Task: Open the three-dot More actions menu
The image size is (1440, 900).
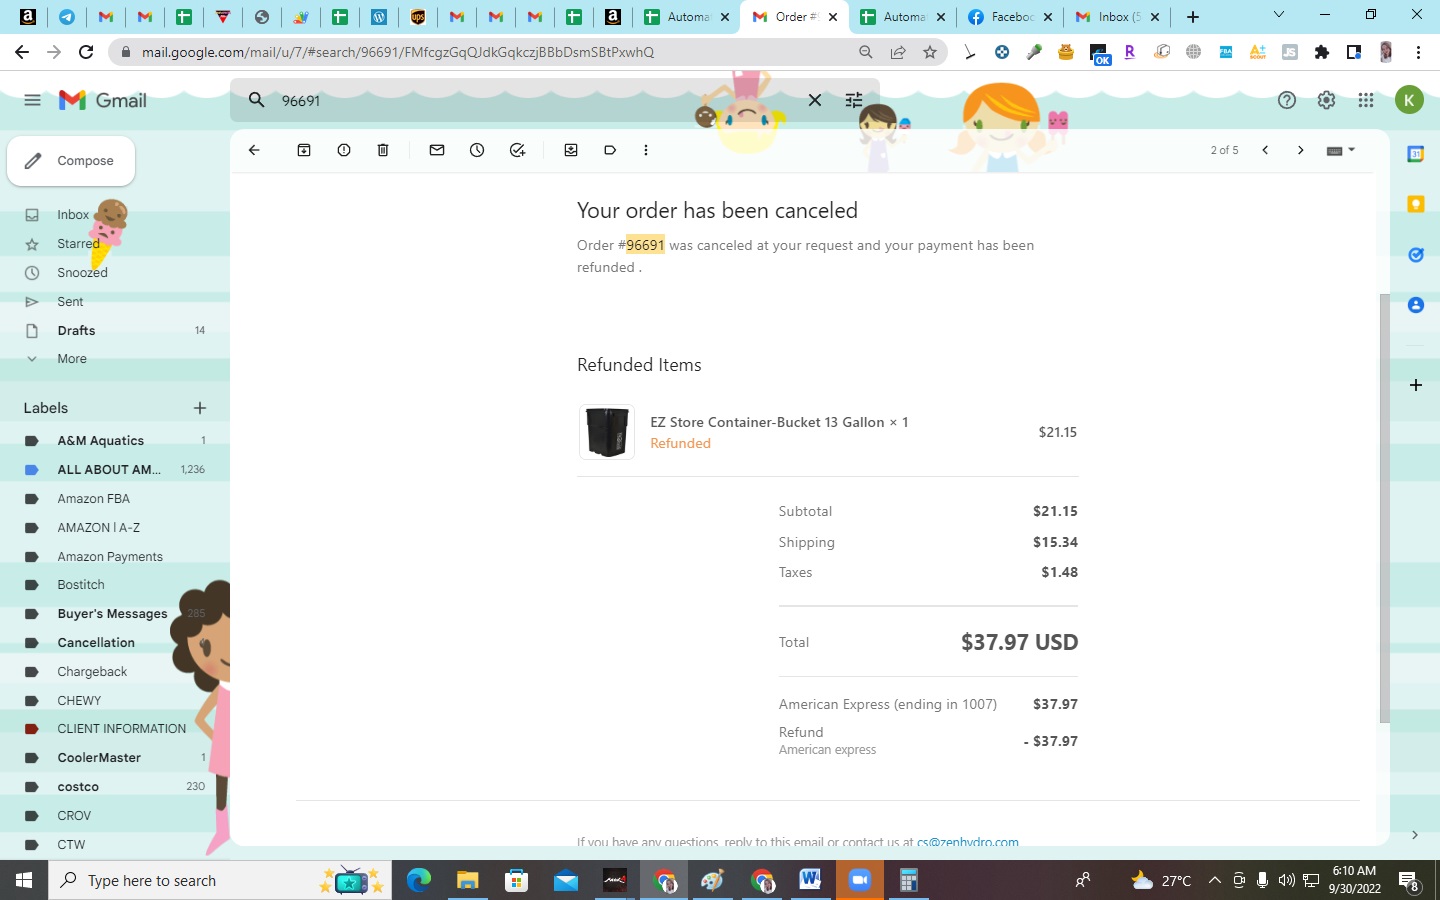Action: click(646, 150)
